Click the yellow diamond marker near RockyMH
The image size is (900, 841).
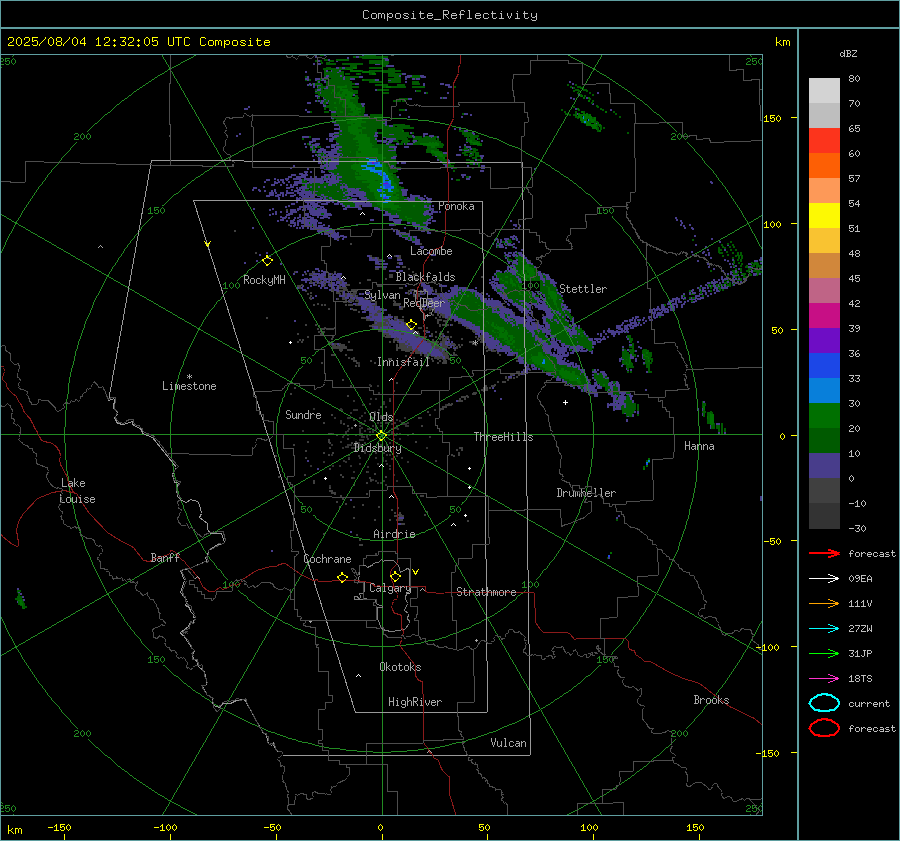coord(267,261)
